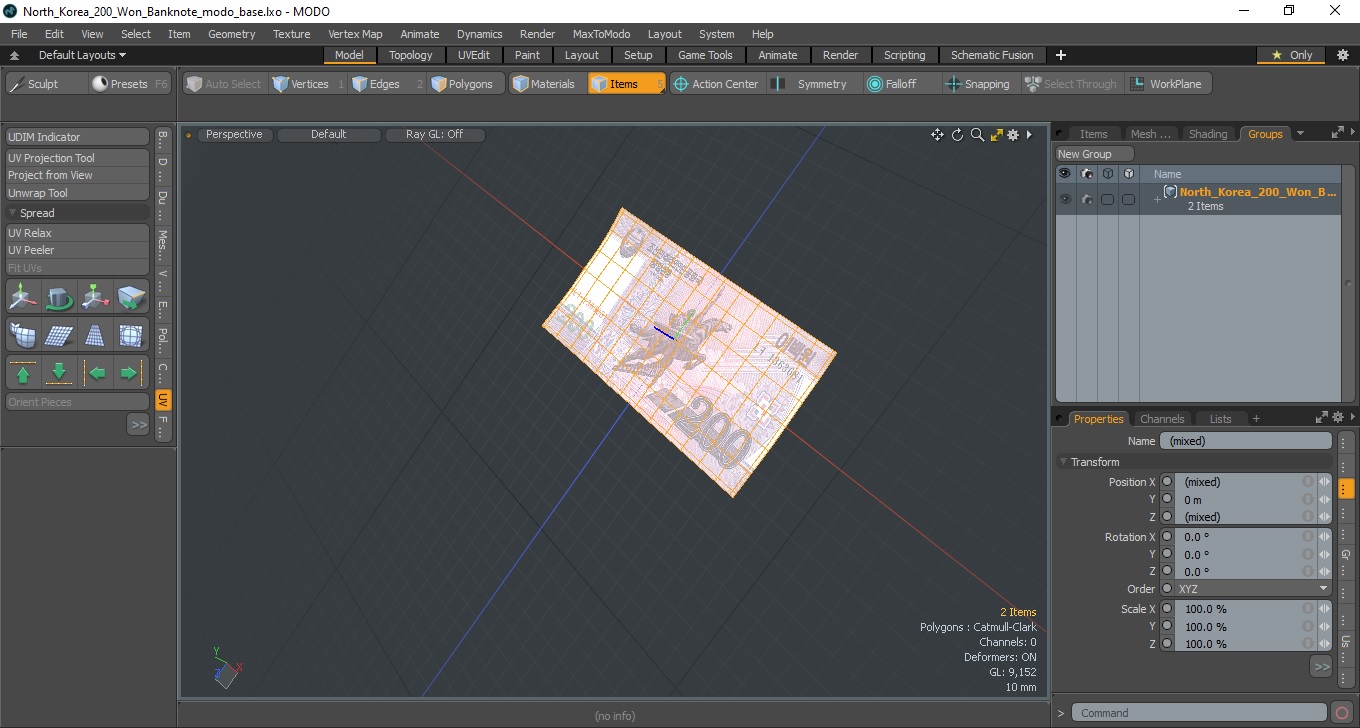Click the New Group button
1360x728 pixels.
click(1095, 154)
